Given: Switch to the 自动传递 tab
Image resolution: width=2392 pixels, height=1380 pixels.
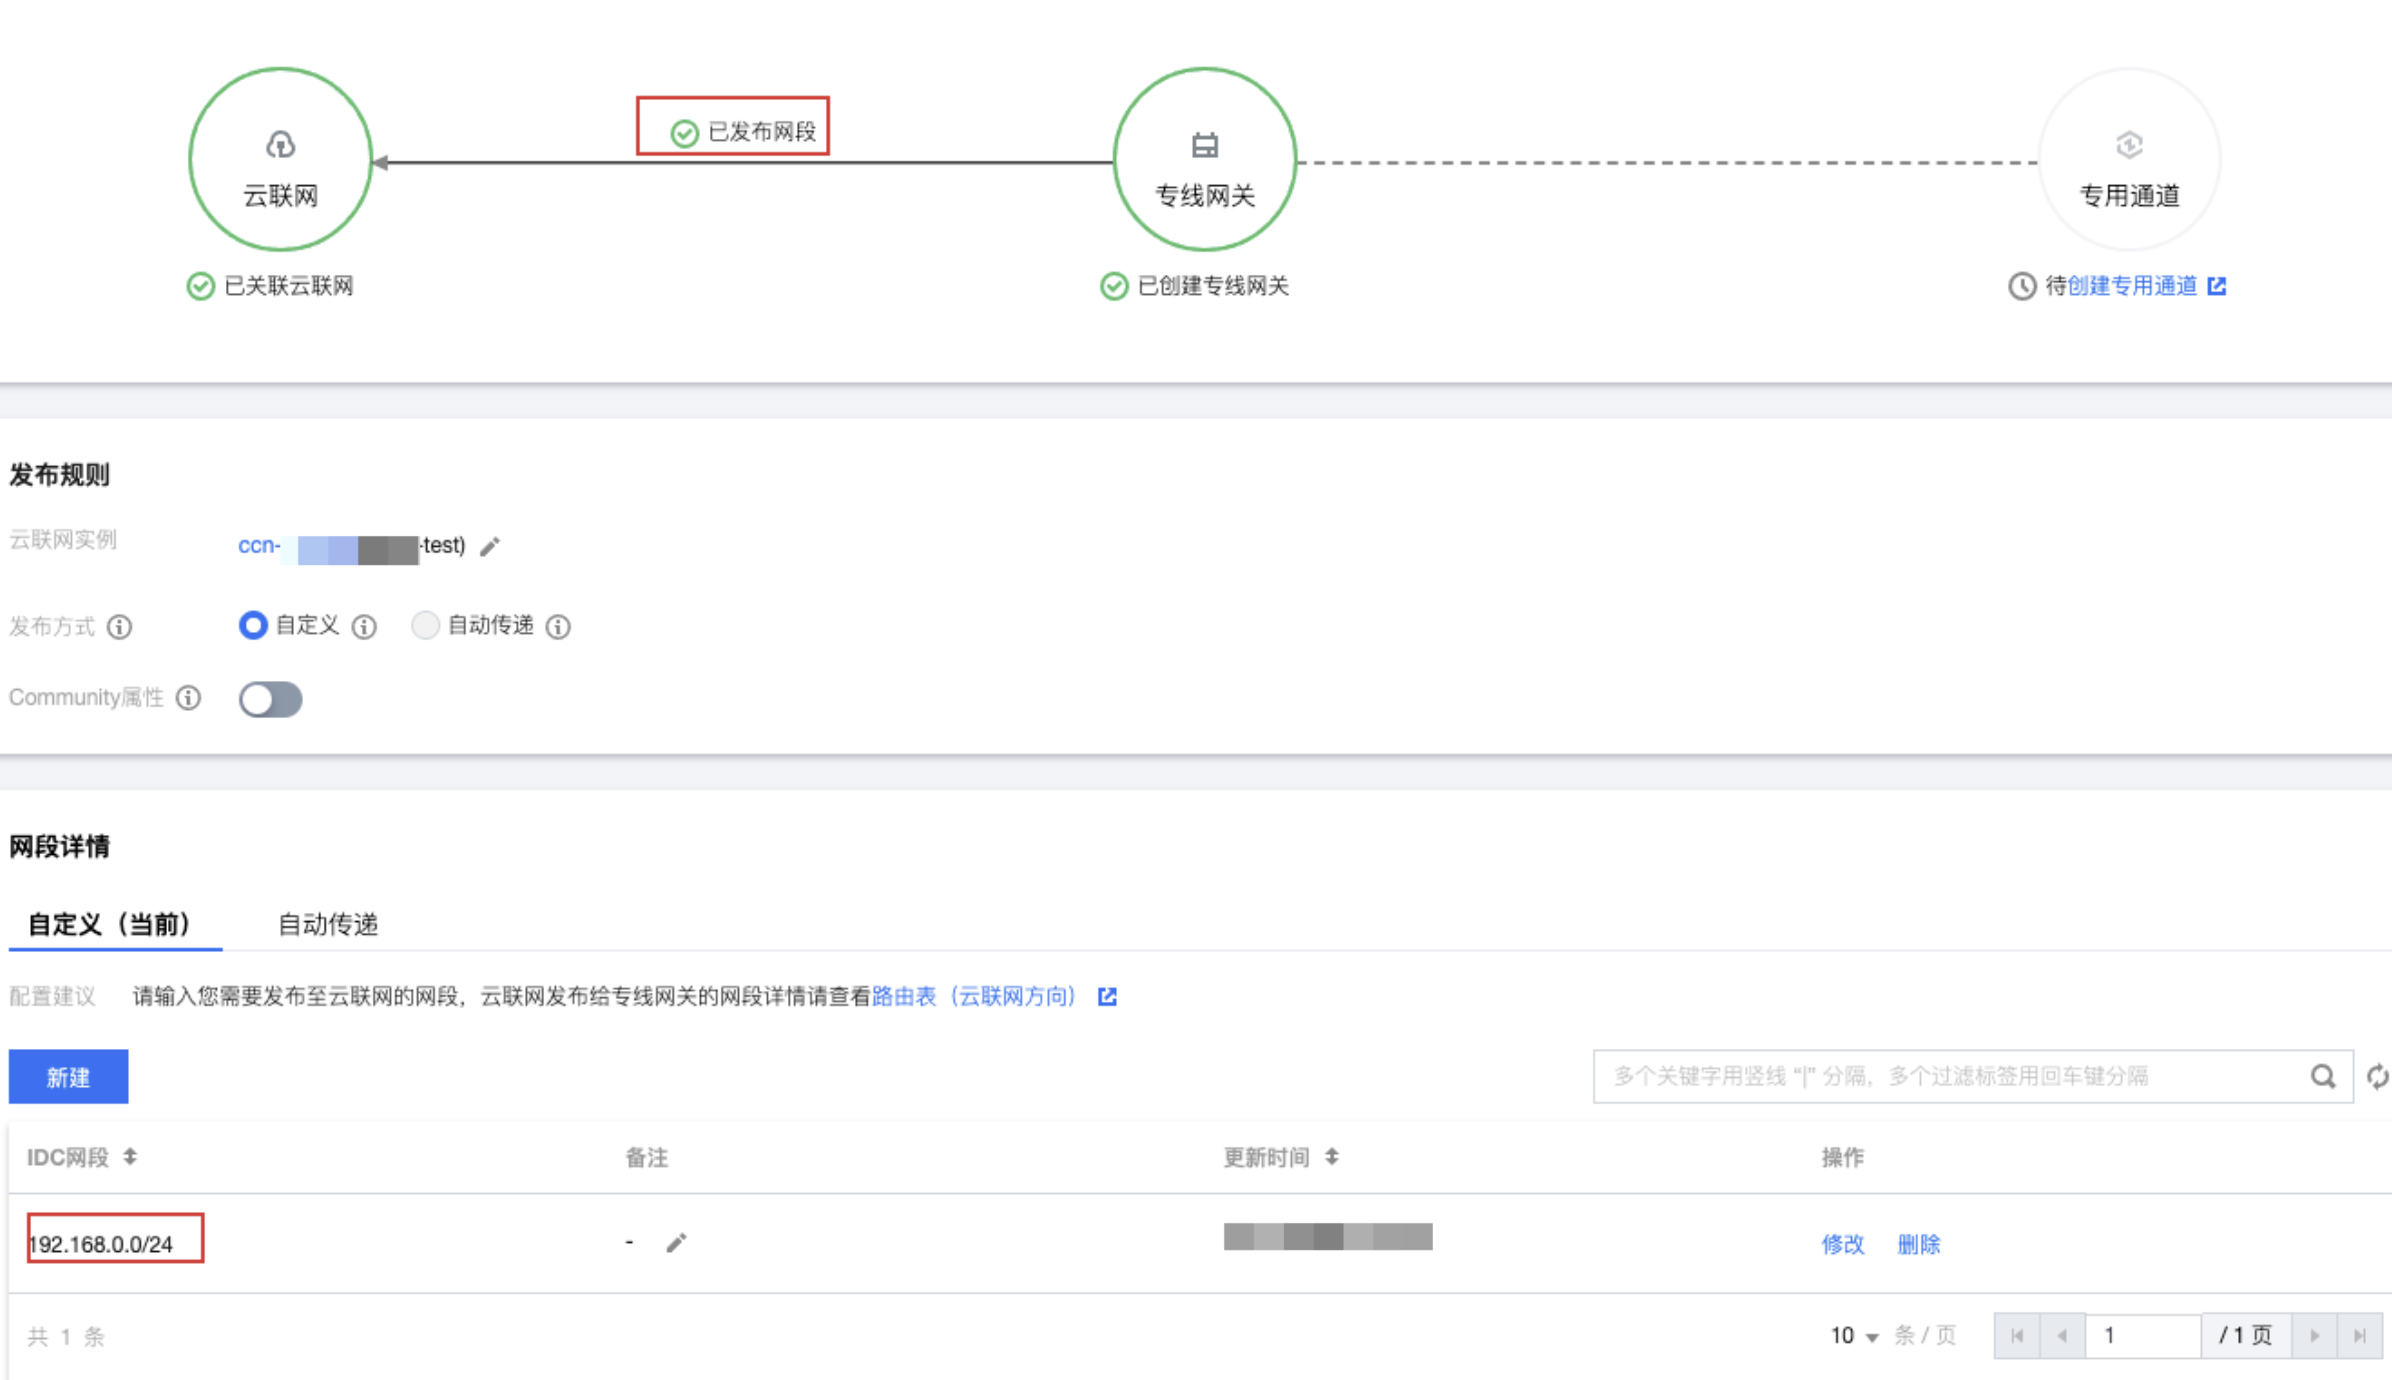Looking at the screenshot, I should tap(328, 924).
